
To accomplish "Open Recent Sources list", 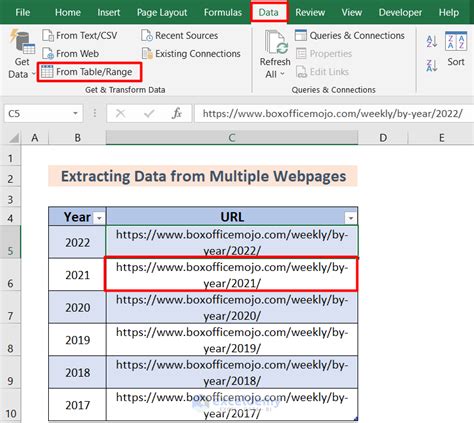I will click(180, 35).
